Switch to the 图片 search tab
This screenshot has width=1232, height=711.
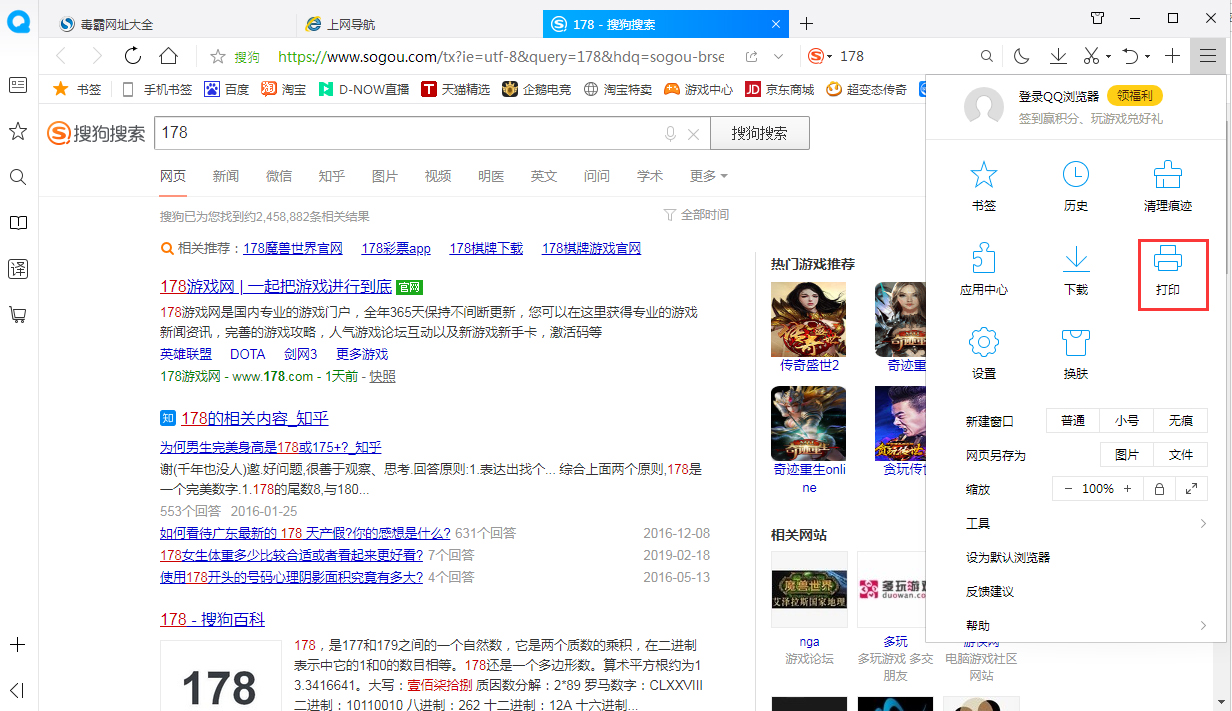click(x=385, y=175)
